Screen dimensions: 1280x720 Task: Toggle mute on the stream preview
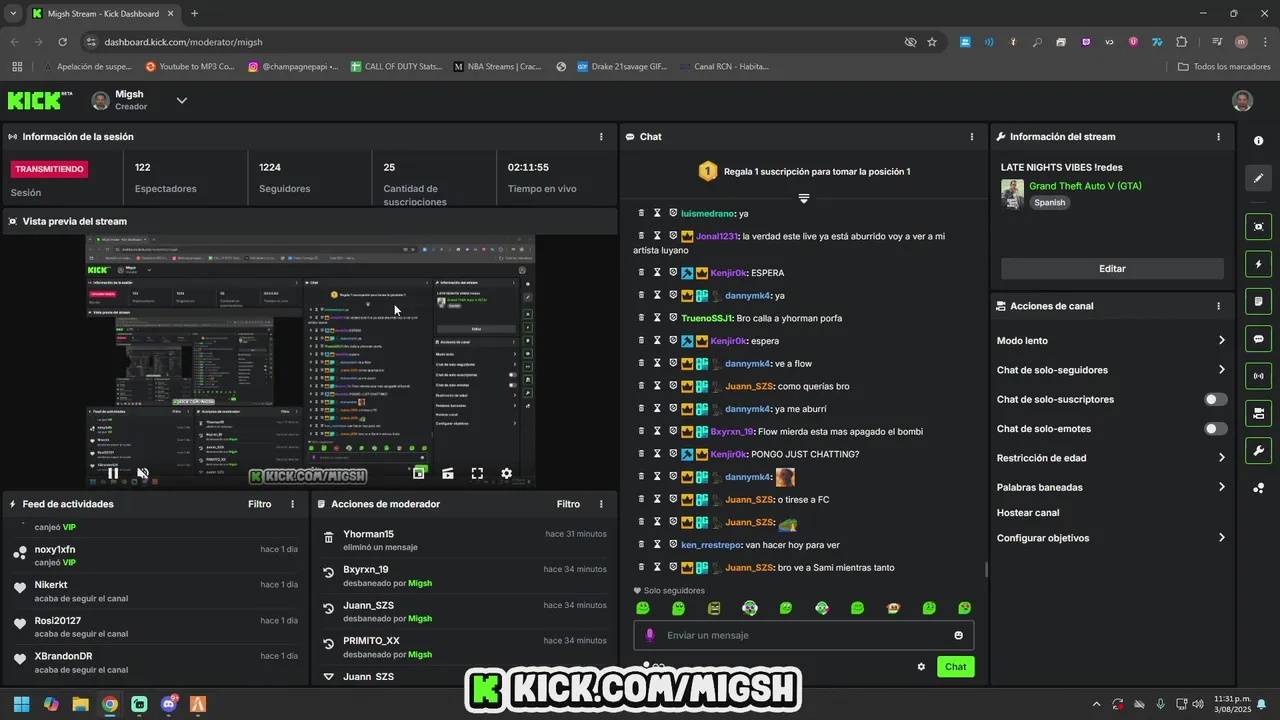(x=143, y=473)
